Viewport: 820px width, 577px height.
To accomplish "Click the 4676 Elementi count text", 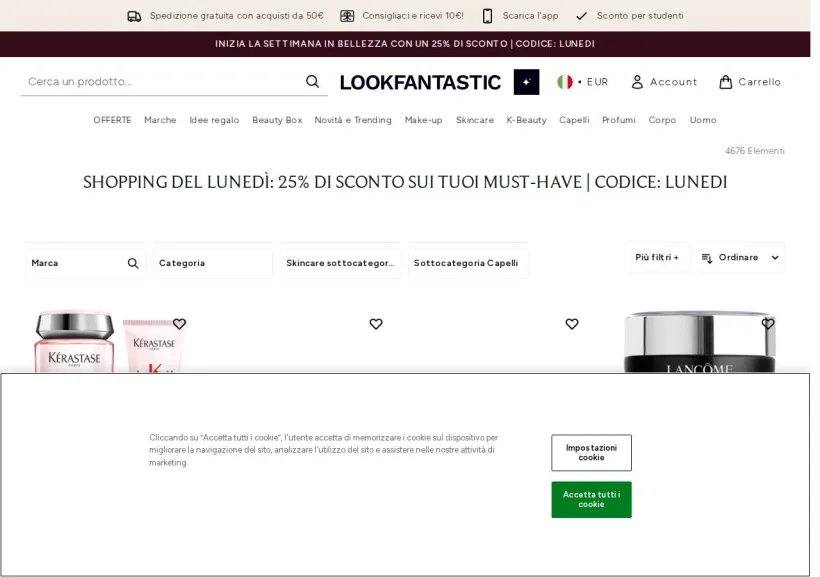I will 754,151.
